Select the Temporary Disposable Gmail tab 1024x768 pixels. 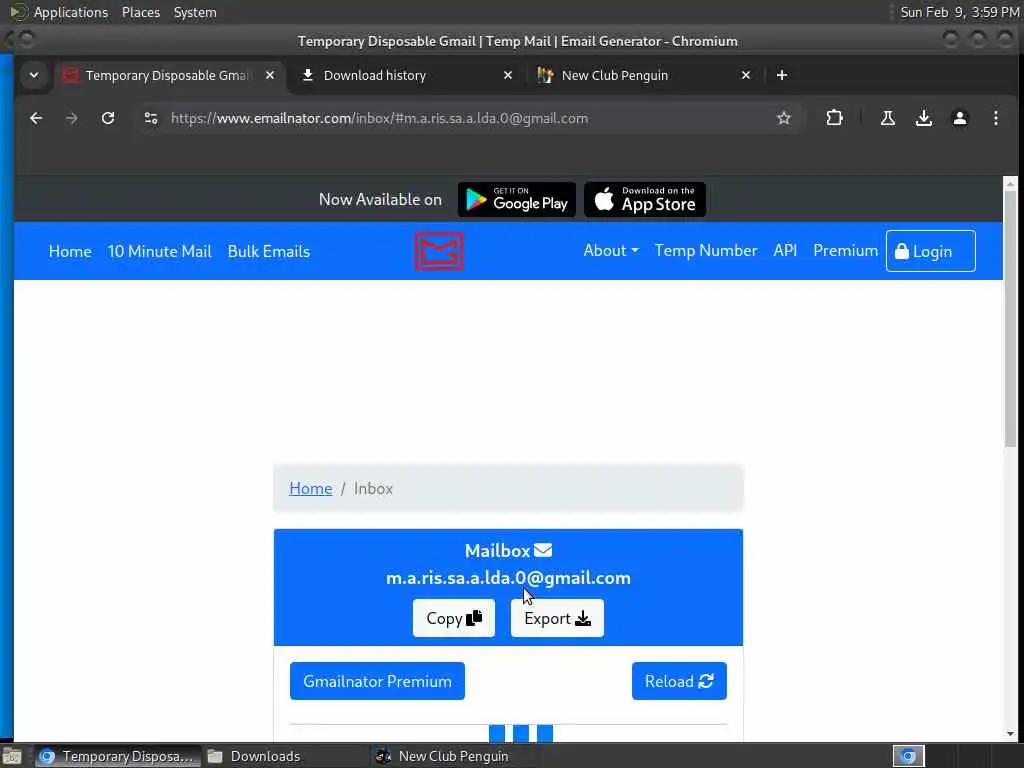coord(170,75)
